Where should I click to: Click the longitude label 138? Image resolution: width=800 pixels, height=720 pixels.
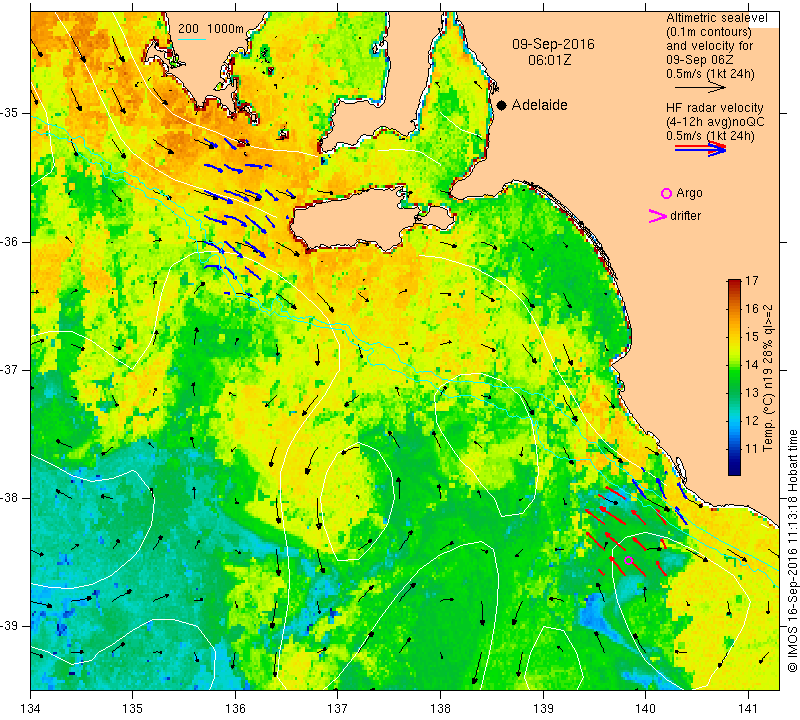point(440,709)
